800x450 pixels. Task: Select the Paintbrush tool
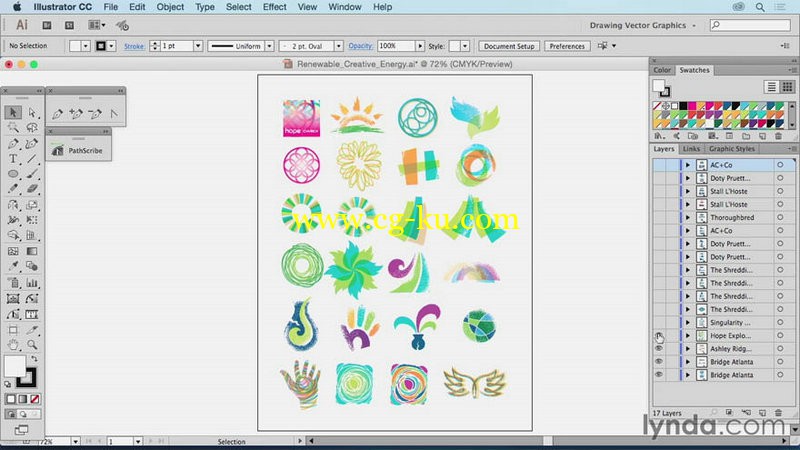(32, 174)
